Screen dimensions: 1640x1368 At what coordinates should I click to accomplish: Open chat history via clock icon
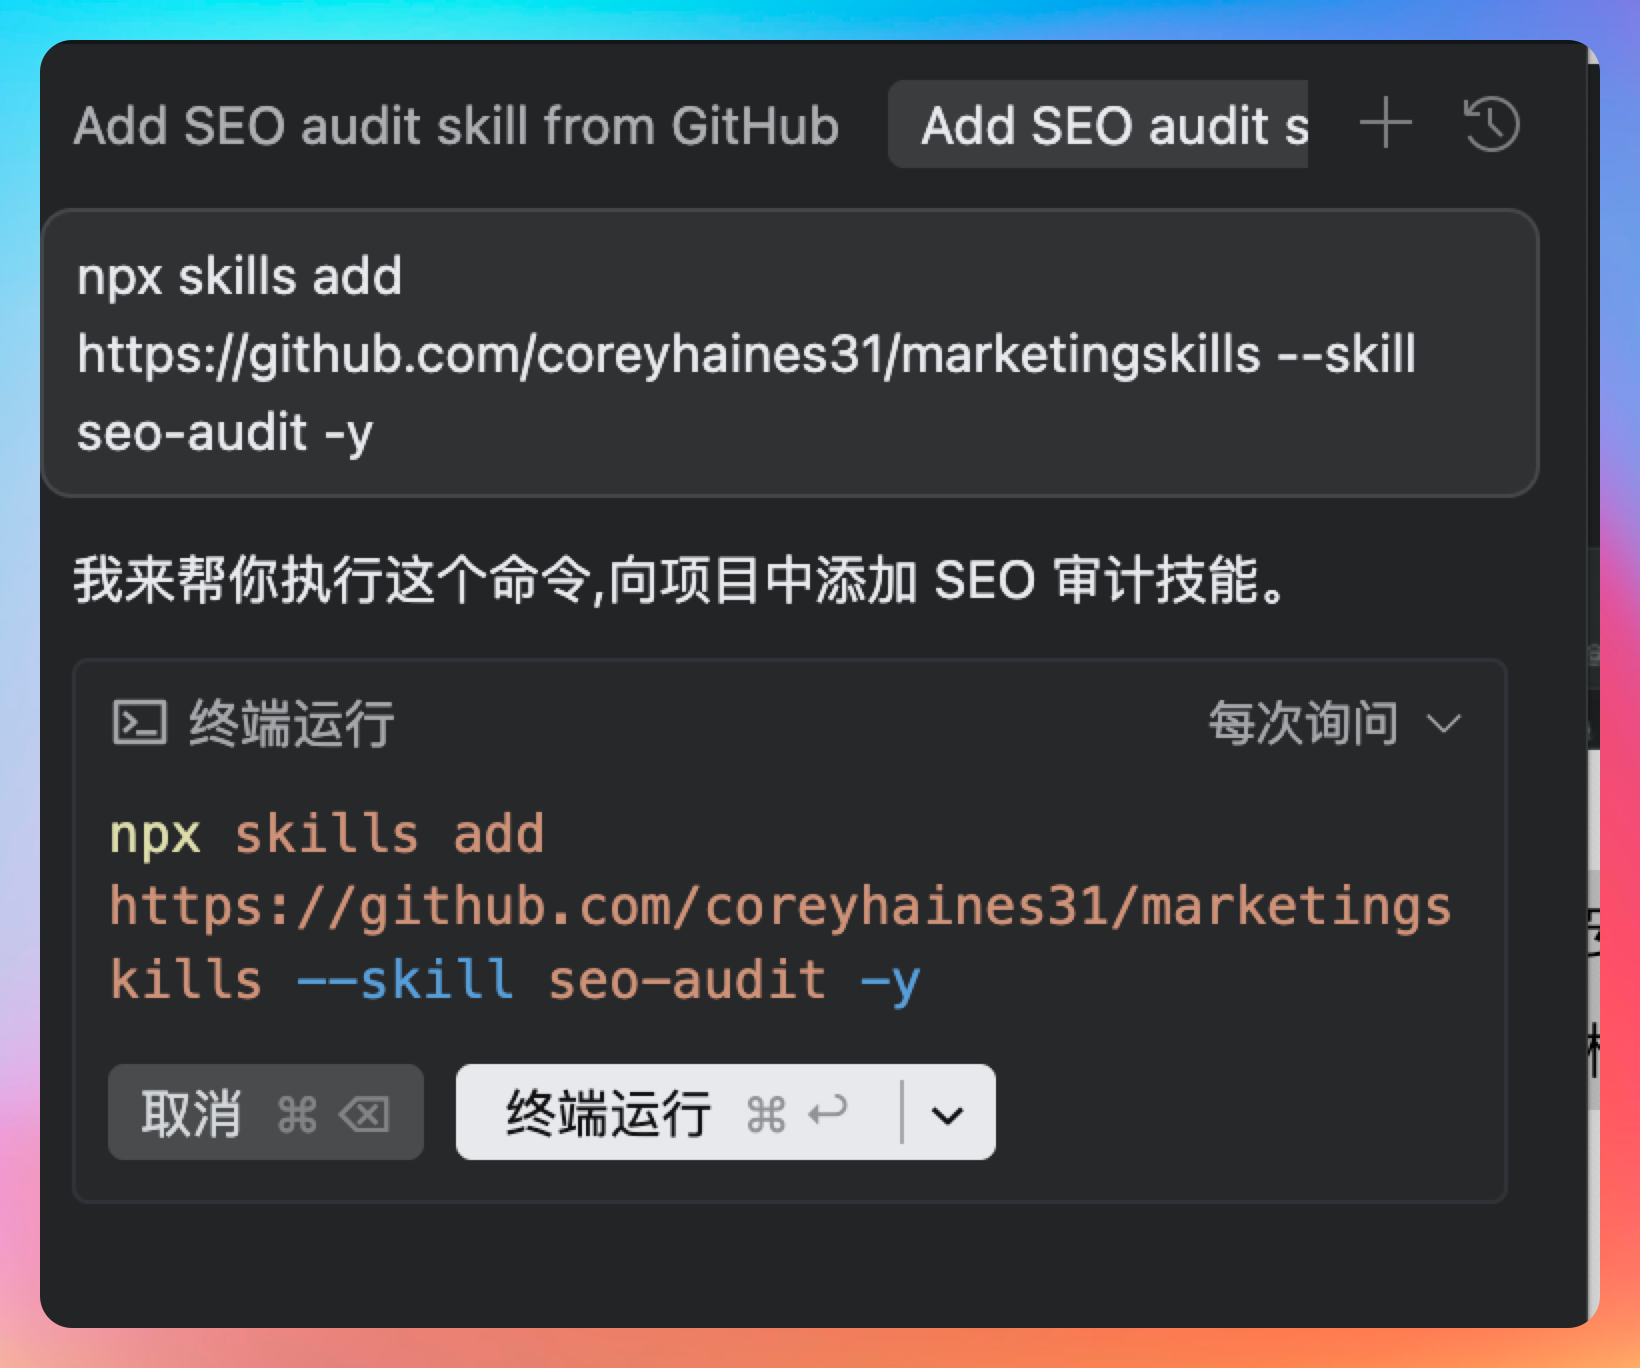1491,124
